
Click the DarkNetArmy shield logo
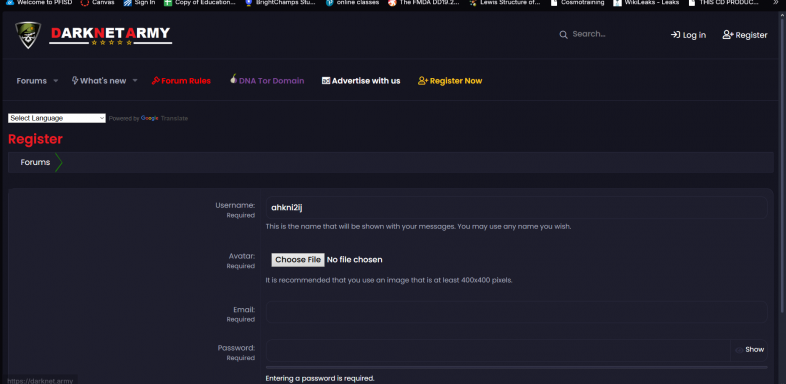pyautogui.click(x=28, y=35)
